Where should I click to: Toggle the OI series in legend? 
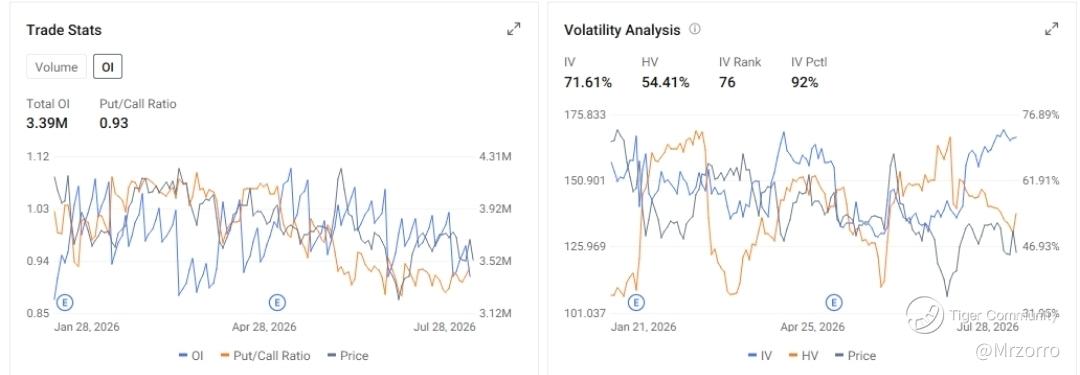[191, 356]
